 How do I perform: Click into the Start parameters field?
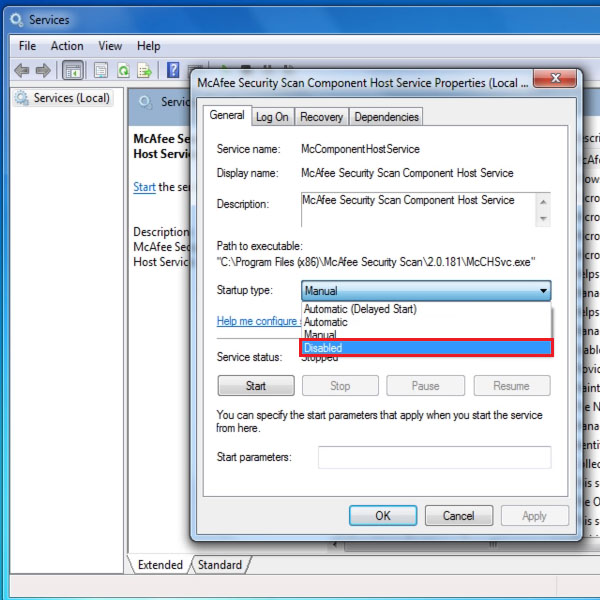pyautogui.click(x=434, y=457)
